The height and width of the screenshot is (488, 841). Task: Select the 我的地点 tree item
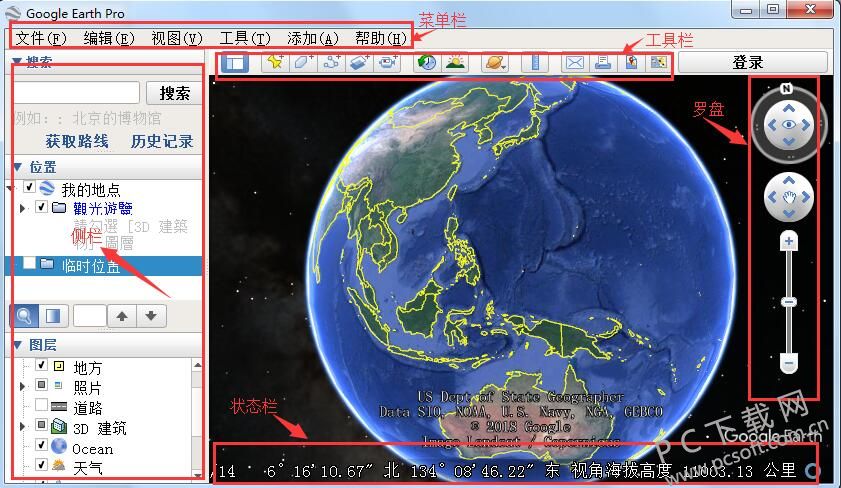click(x=91, y=189)
